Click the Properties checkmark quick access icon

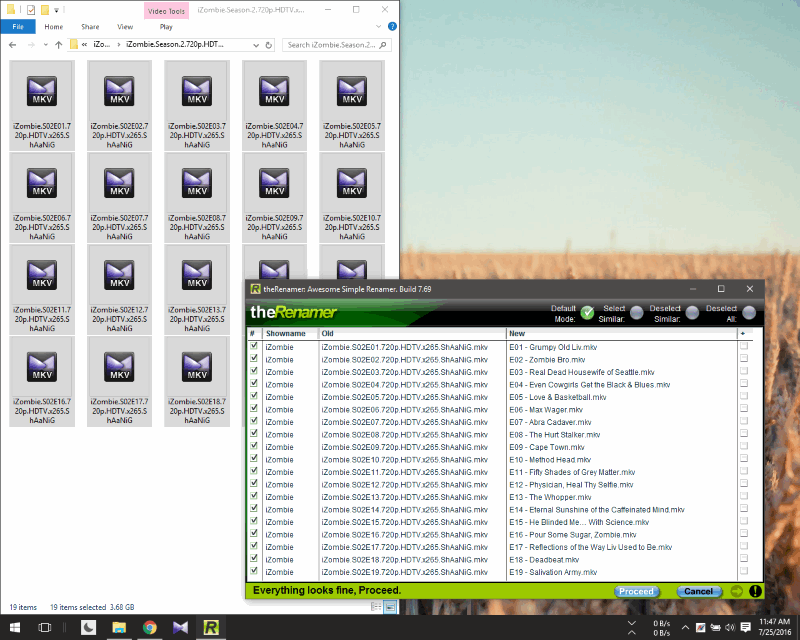click(31, 10)
